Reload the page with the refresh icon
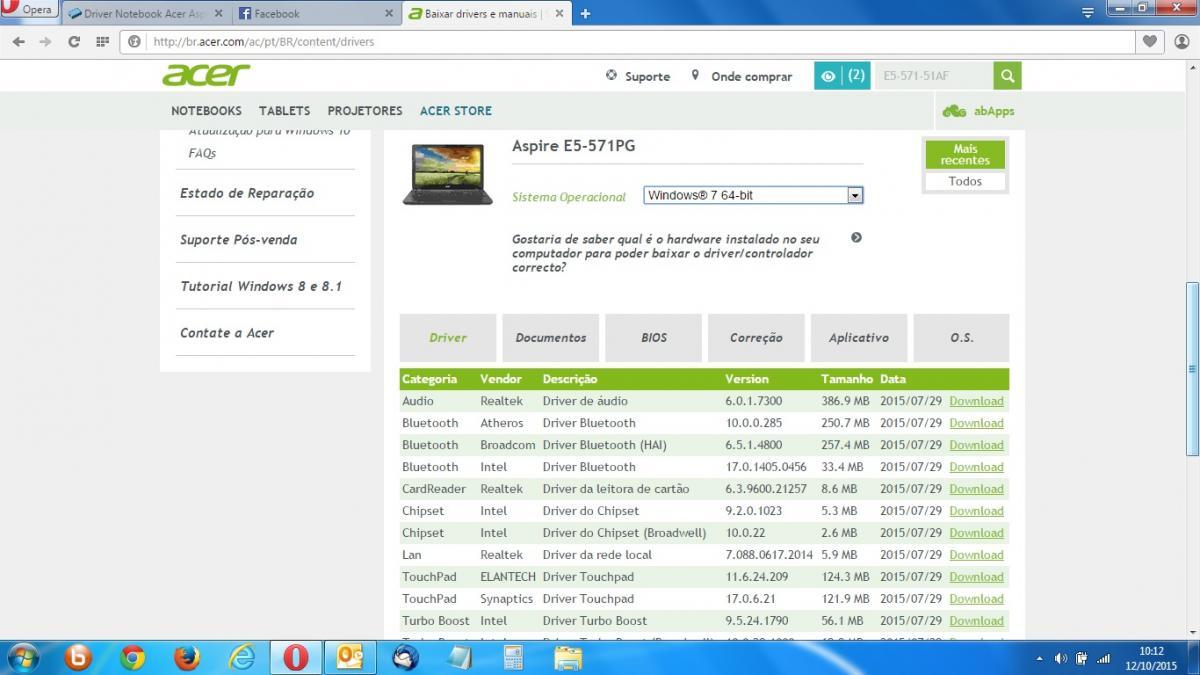Image resolution: width=1200 pixels, height=675 pixels. (73, 41)
